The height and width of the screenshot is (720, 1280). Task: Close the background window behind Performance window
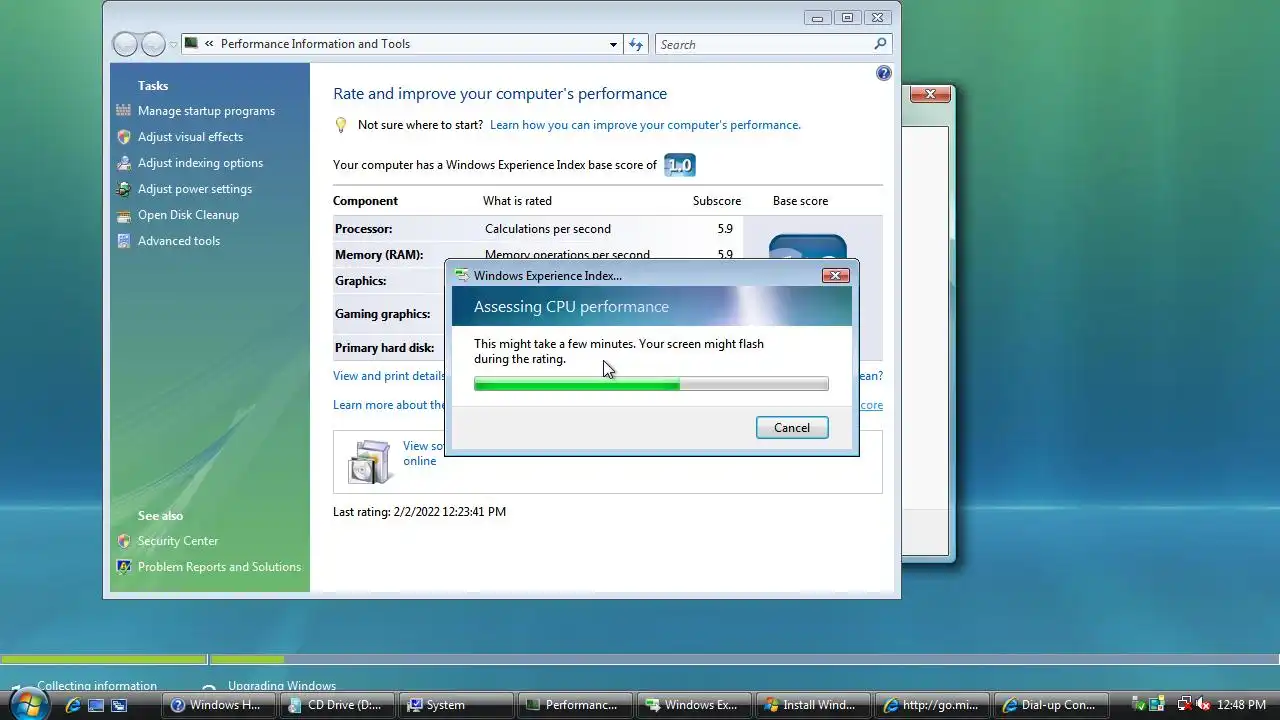[930, 94]
